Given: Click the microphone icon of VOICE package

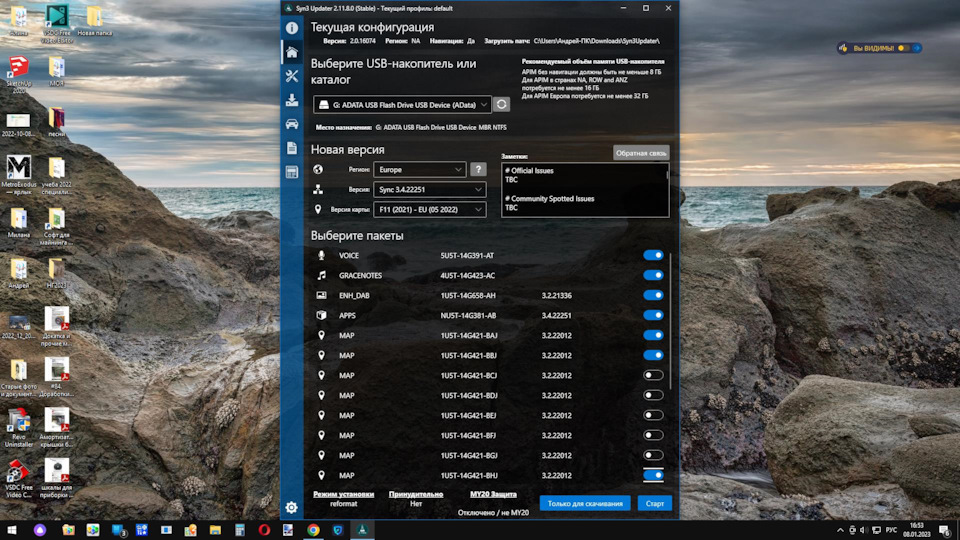Looking at the screenshot, I should (321, 255).
